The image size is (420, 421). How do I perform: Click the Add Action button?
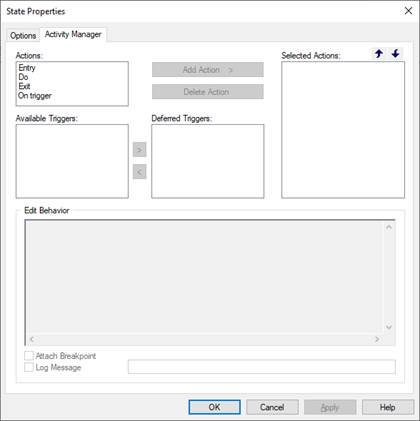click(208, 70)
